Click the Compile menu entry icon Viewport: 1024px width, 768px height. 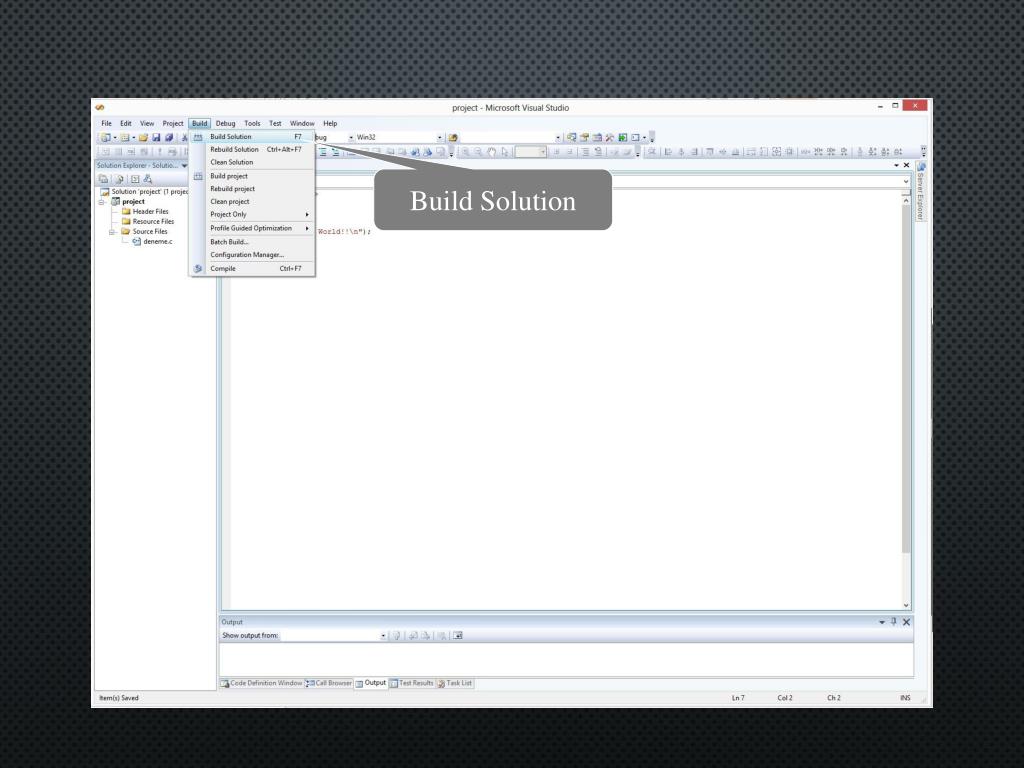[198, 268]
